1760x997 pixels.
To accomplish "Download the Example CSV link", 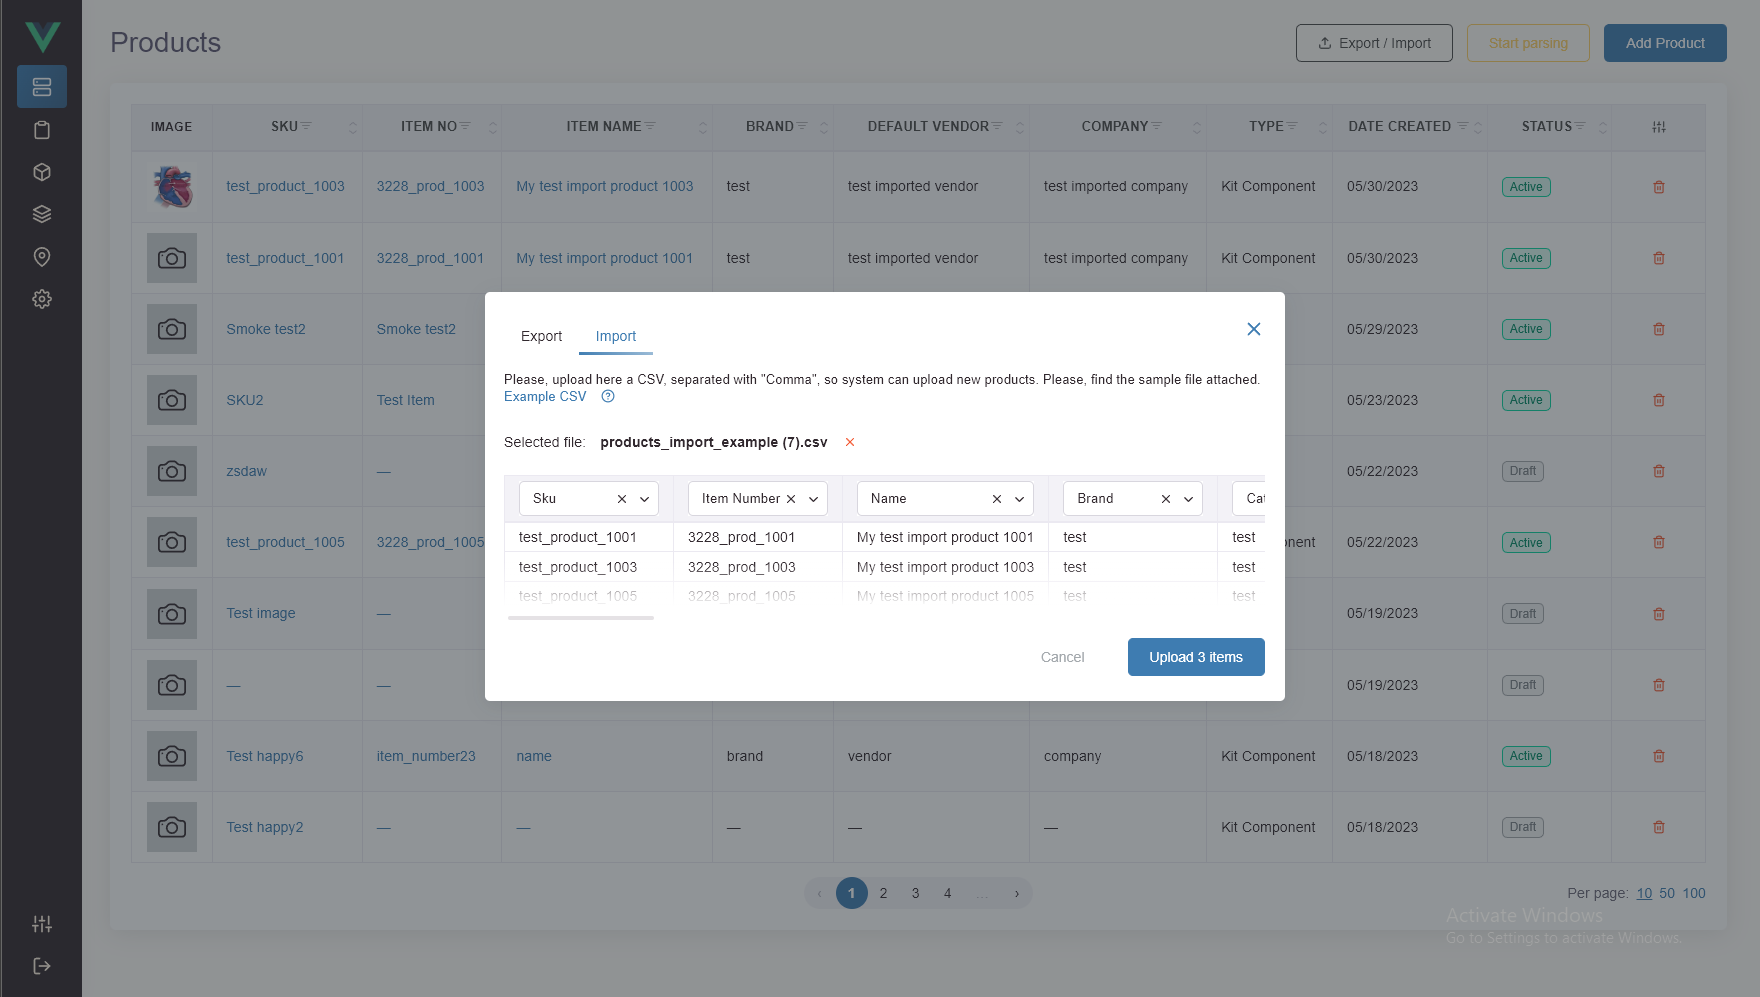I will click(545, 396).
